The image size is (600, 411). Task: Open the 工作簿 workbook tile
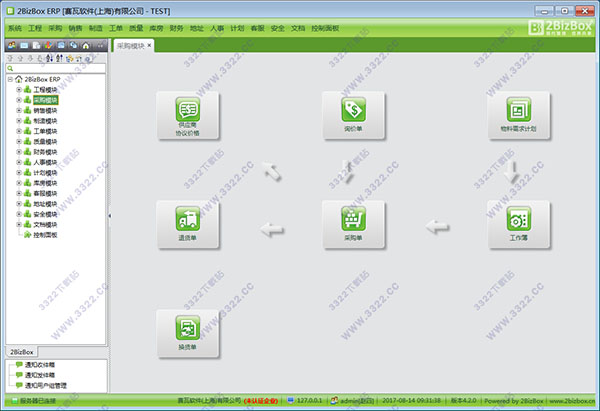tap(518, 225)
